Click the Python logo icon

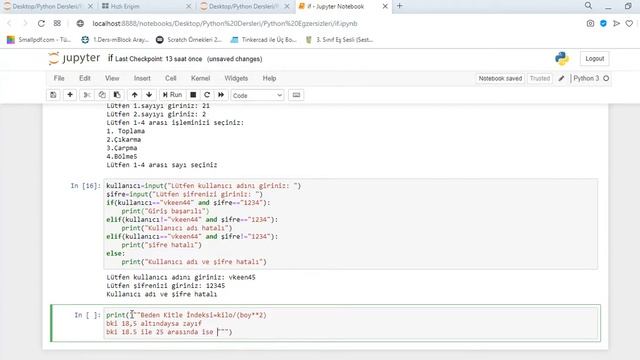[562, 59]
